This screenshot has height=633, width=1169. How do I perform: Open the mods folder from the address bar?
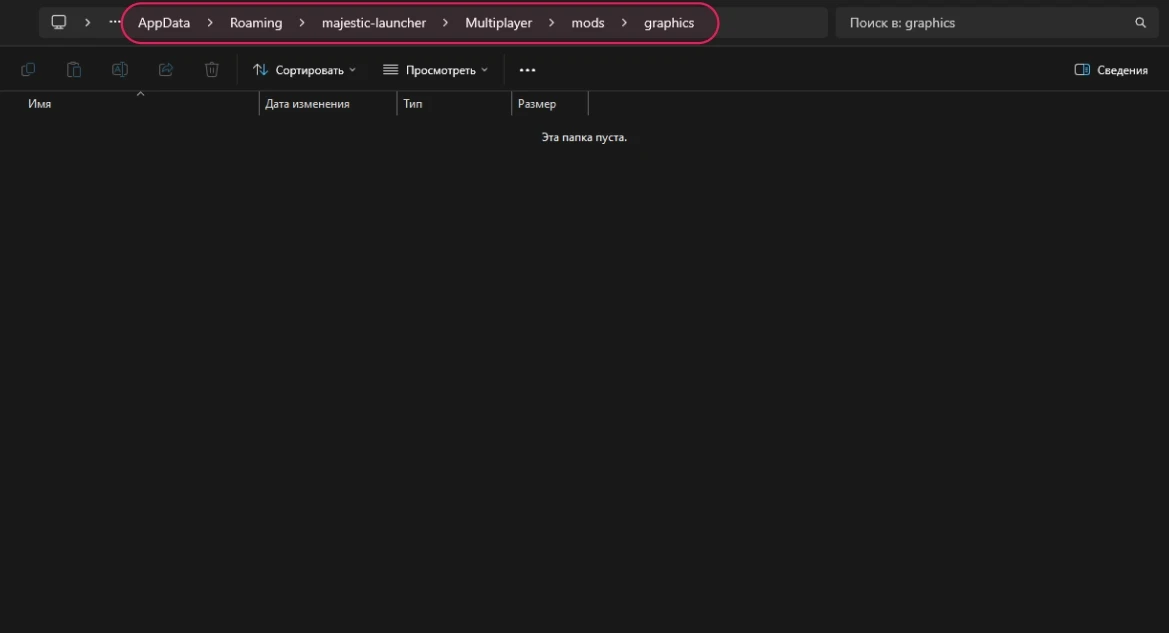coord(588,23)
